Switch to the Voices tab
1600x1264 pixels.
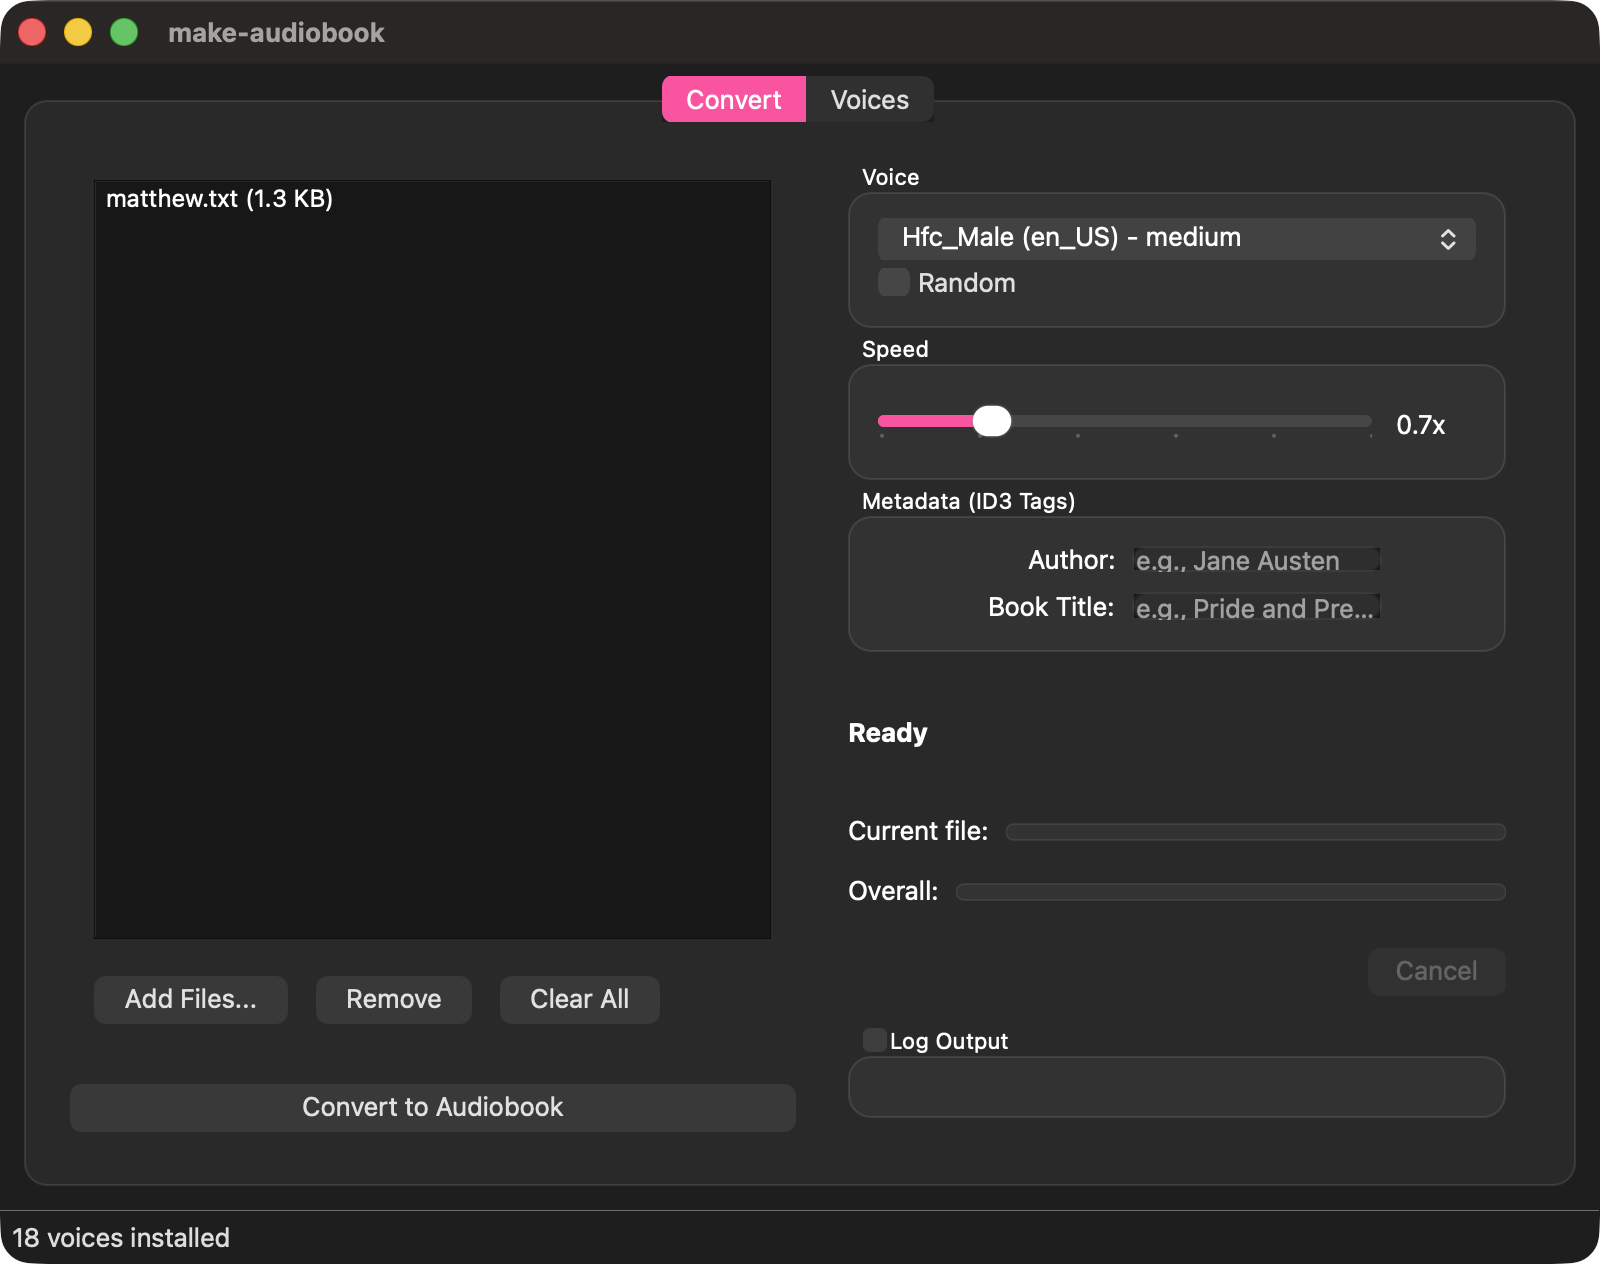point(868,99)
